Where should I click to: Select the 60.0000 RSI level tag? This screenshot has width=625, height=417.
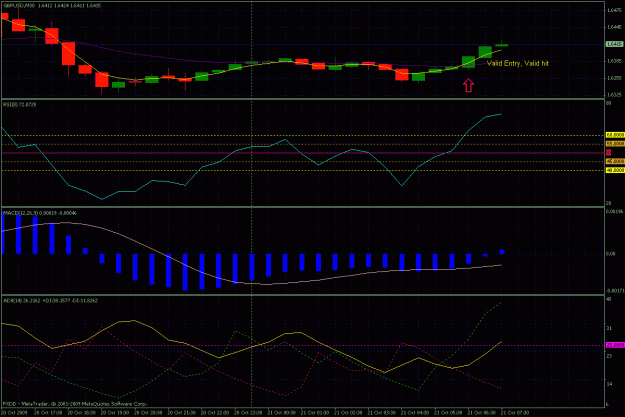click(x=615, y=135)
